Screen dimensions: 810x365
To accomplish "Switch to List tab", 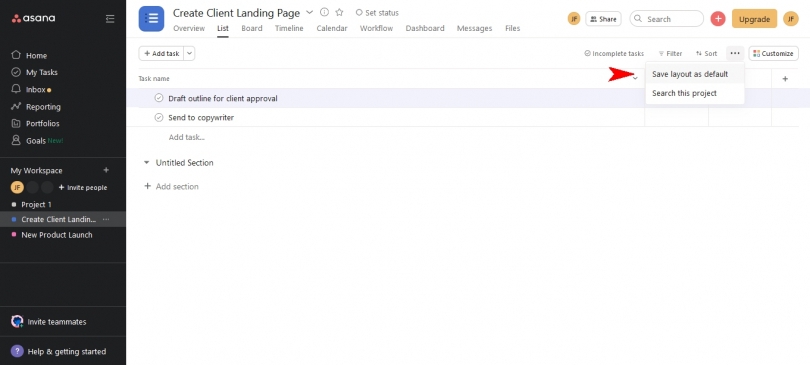I will [x=223, y=28].
